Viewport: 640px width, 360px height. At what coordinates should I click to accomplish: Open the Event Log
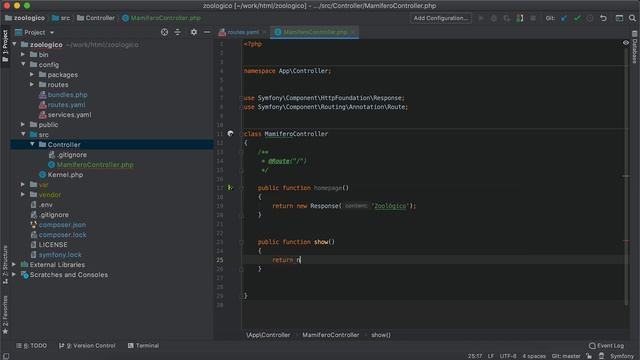tap(606, 346)
